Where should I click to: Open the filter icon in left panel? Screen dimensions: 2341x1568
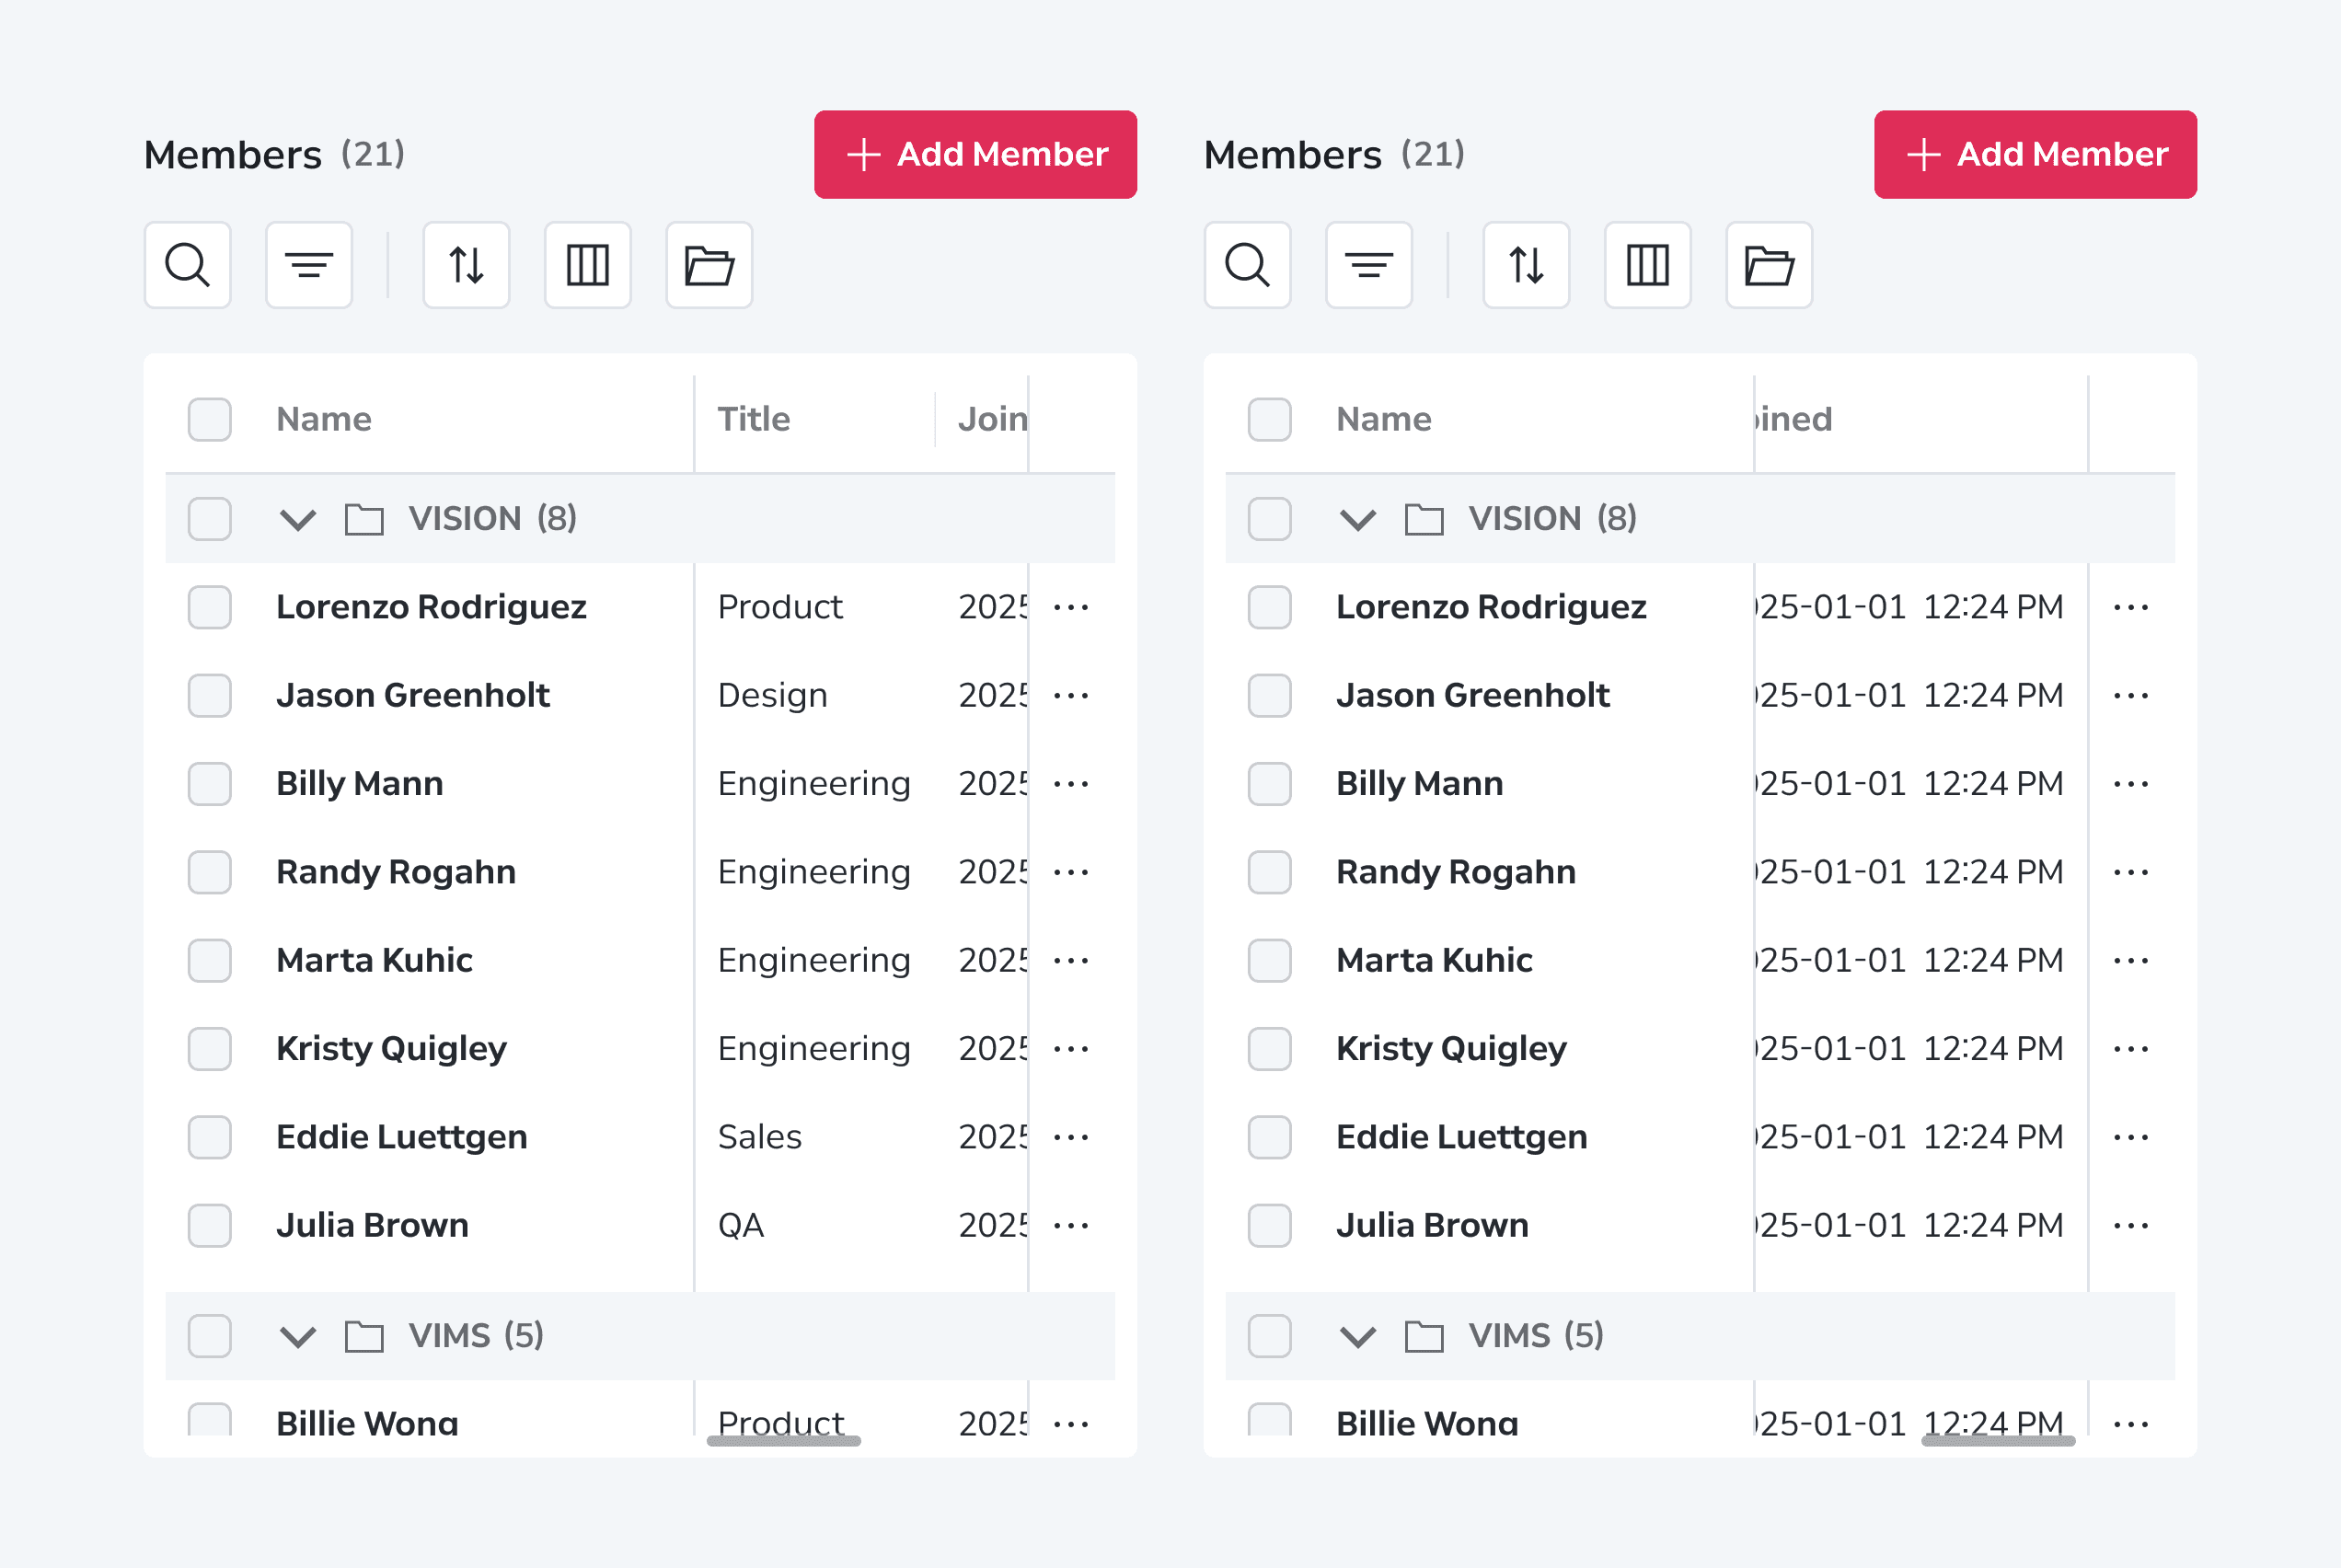[x=309, y=265]
